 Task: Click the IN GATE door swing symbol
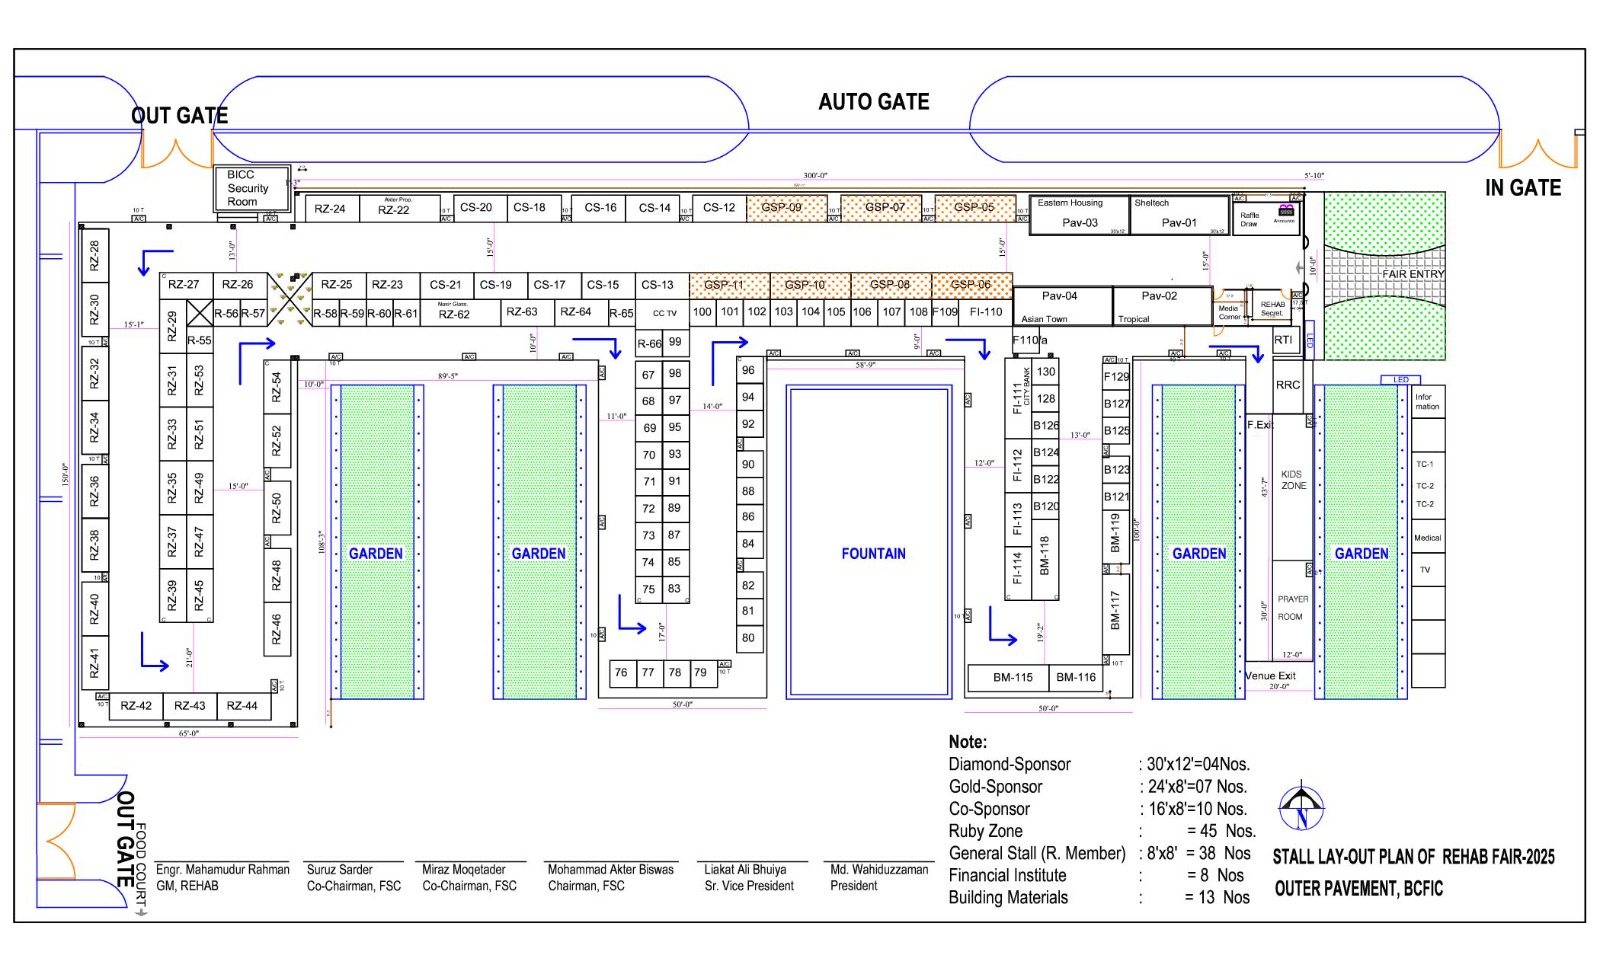point(1537,153)
